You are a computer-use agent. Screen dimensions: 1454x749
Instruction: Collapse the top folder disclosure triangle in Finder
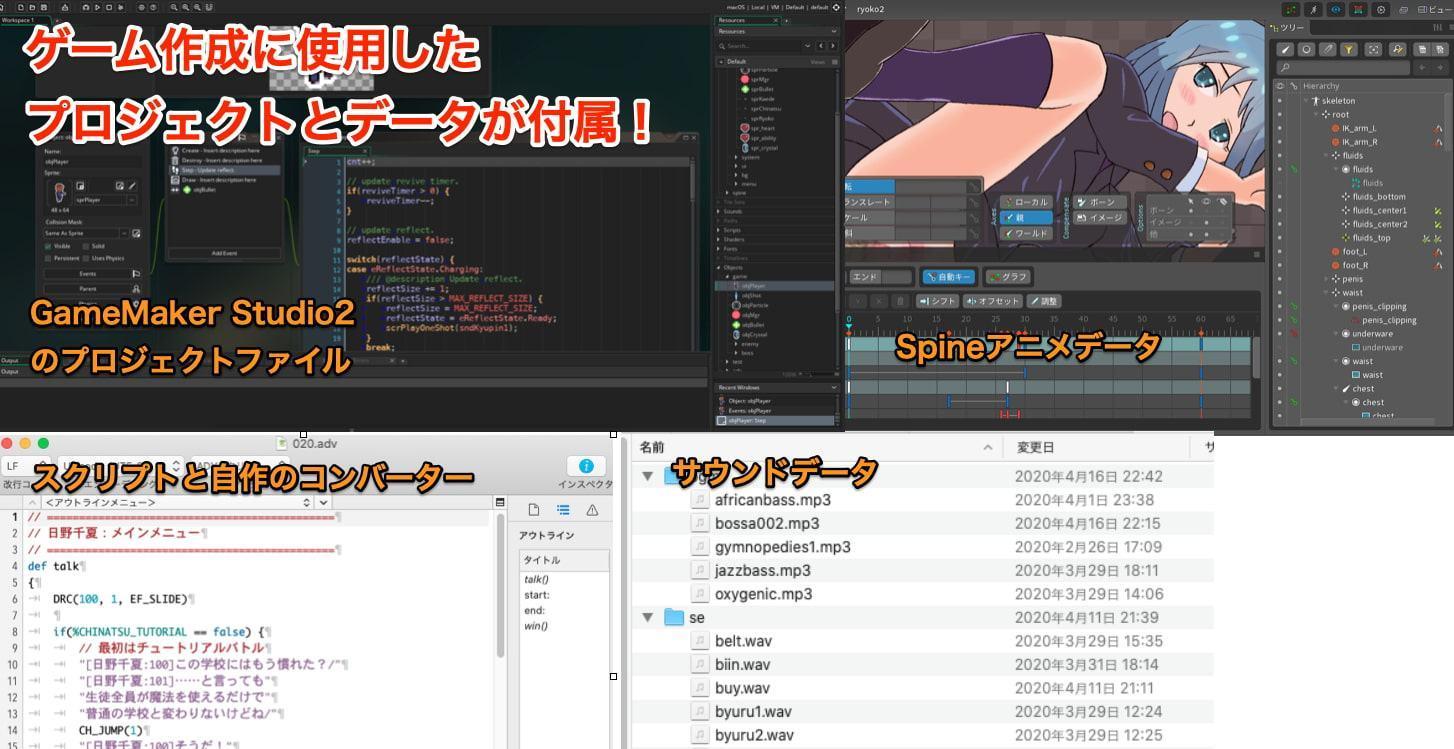click(647, 476)
